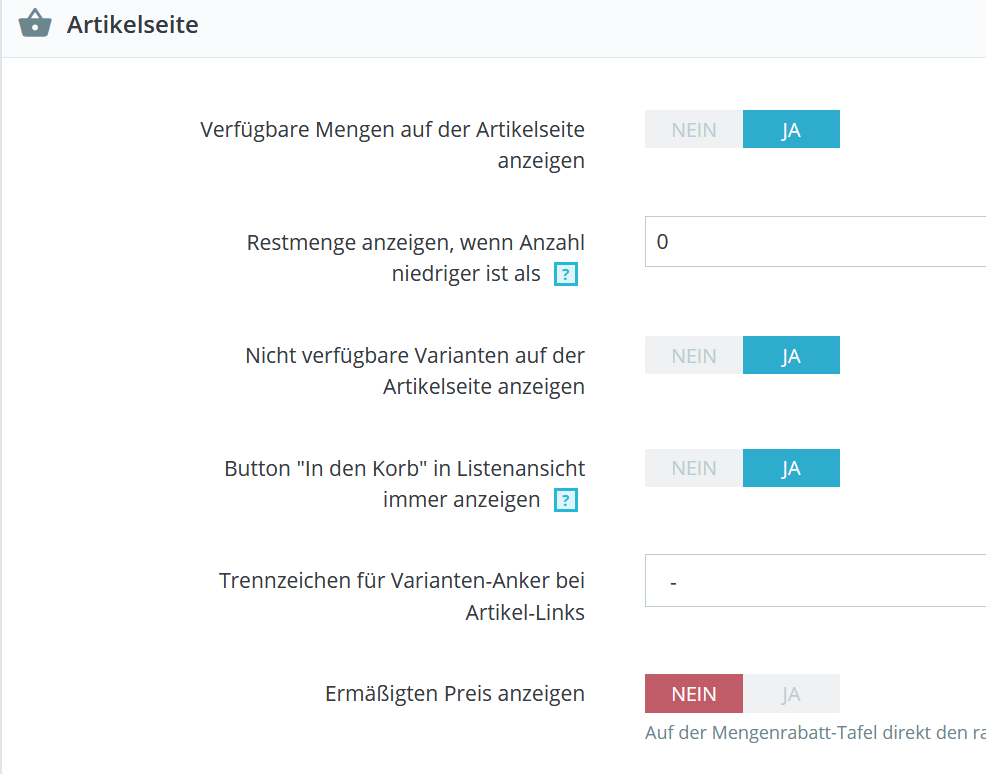
Task: Click the "Restmenge anzeigen, wenn Anzahl" label
Action: [x=415, y=243]
